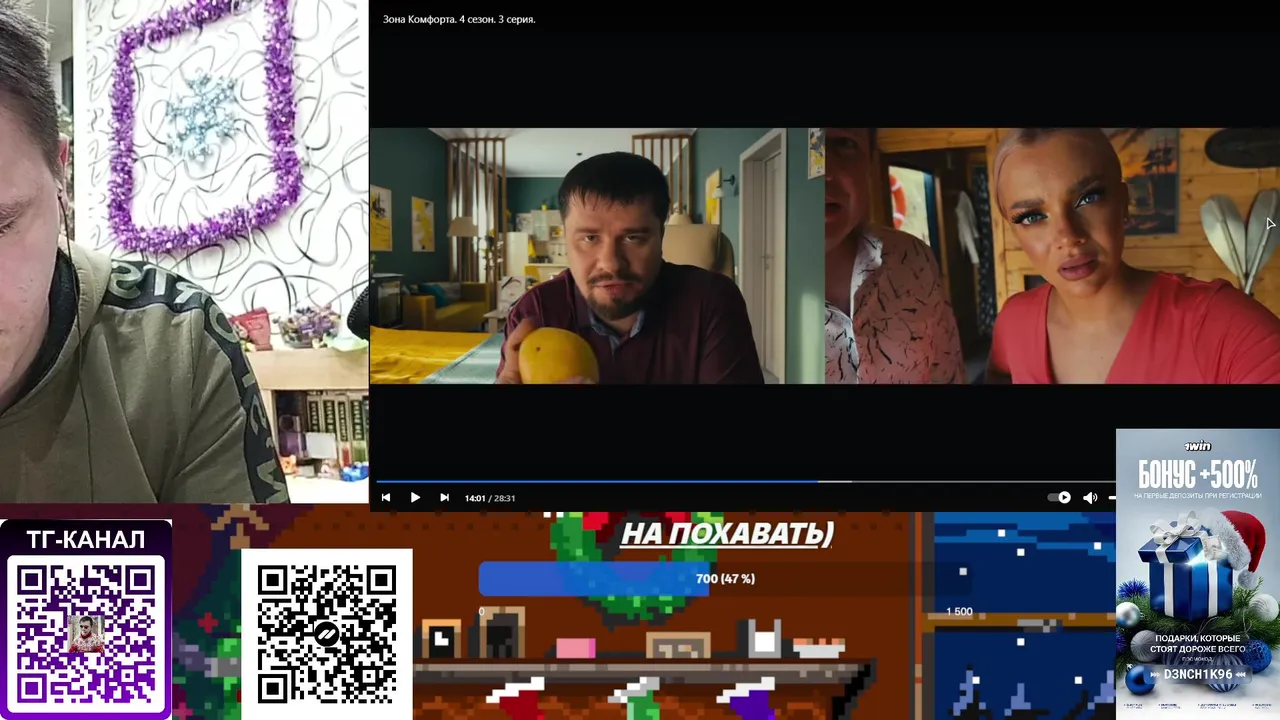Toggle the autoplay switch in player
The image size is (1280, 720).
click(x=1059, y=497)
